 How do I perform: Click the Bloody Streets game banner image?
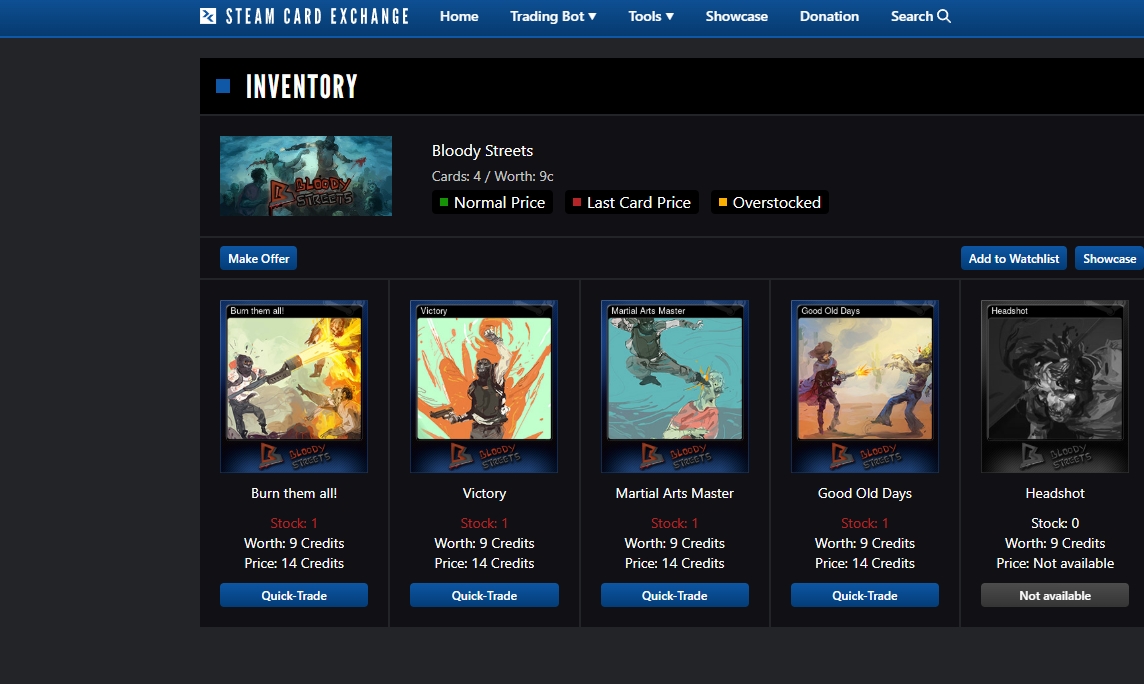pos(306,176)
